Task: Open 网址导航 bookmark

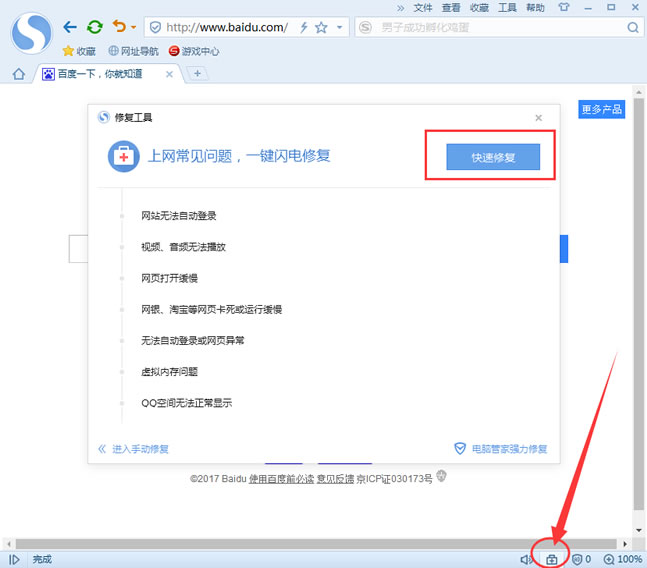Action: (134, 51)
